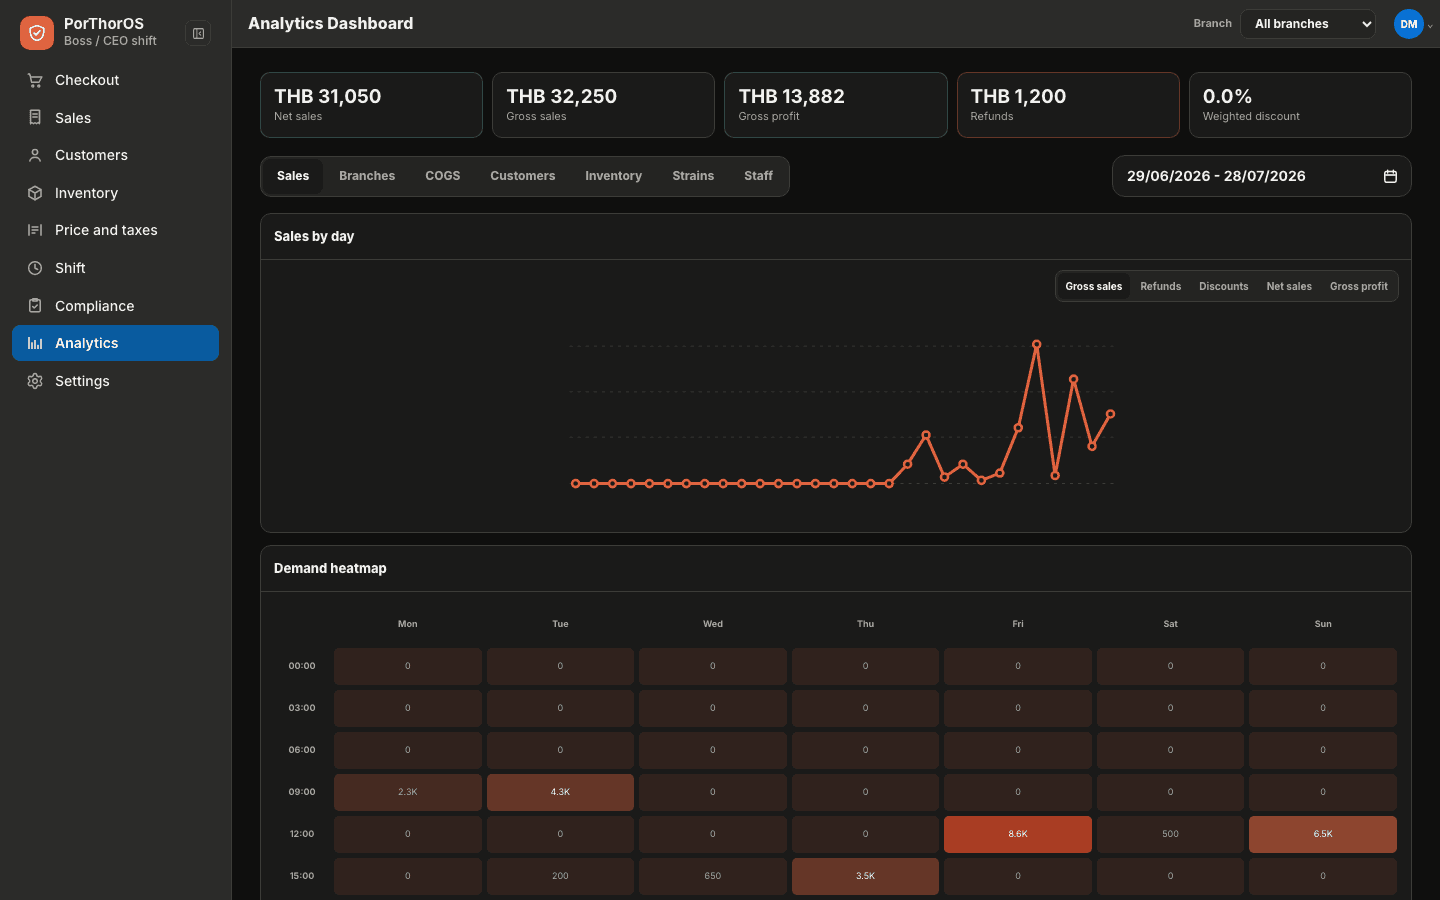Viewport: 1440px width, 900px height.
Task: Click the THB 32,250 Gross sales card
Action: pyautogui.click(x=603, y=105)
